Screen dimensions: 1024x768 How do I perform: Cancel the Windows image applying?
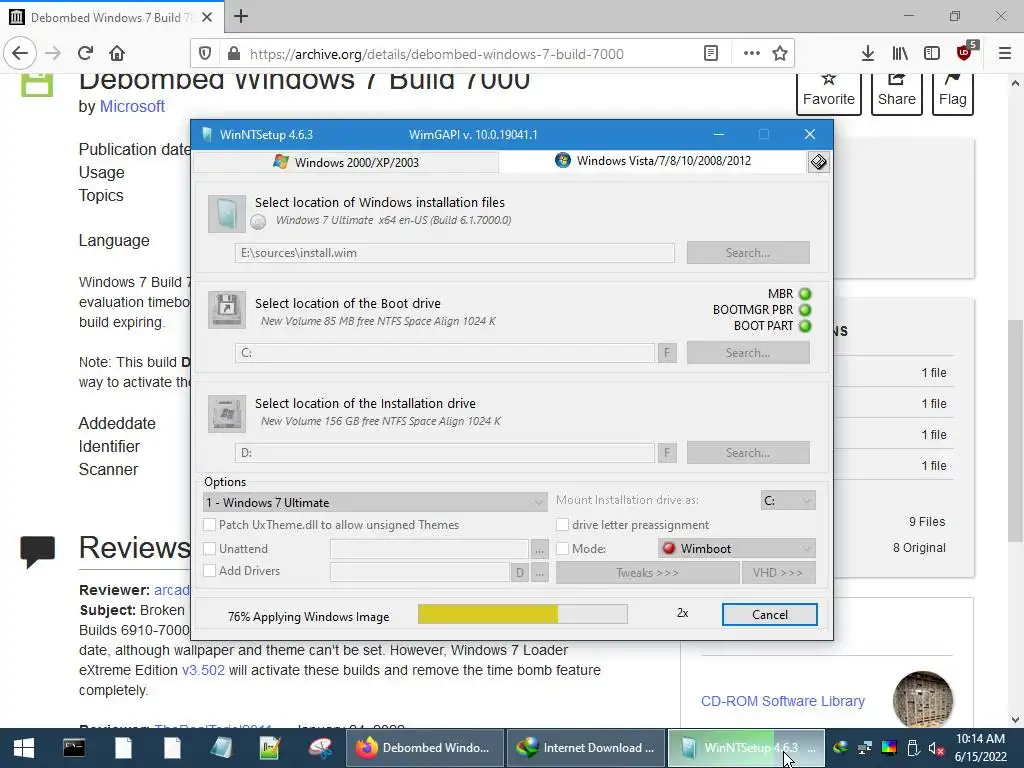[769, 615]
